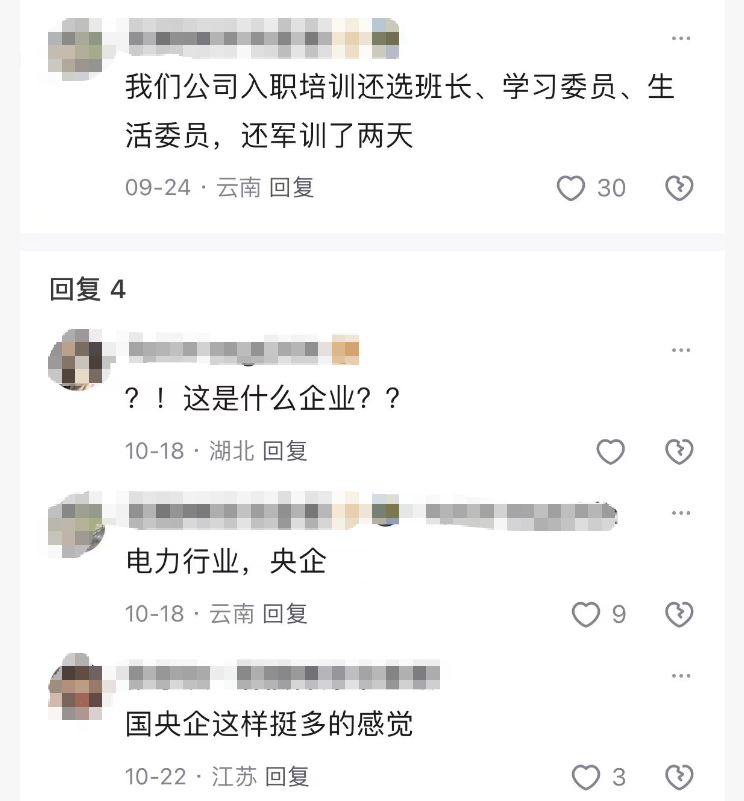Open three-dot menu for 国央企 reply
This screenshot has height=801, width=744.
pos(681,676)
